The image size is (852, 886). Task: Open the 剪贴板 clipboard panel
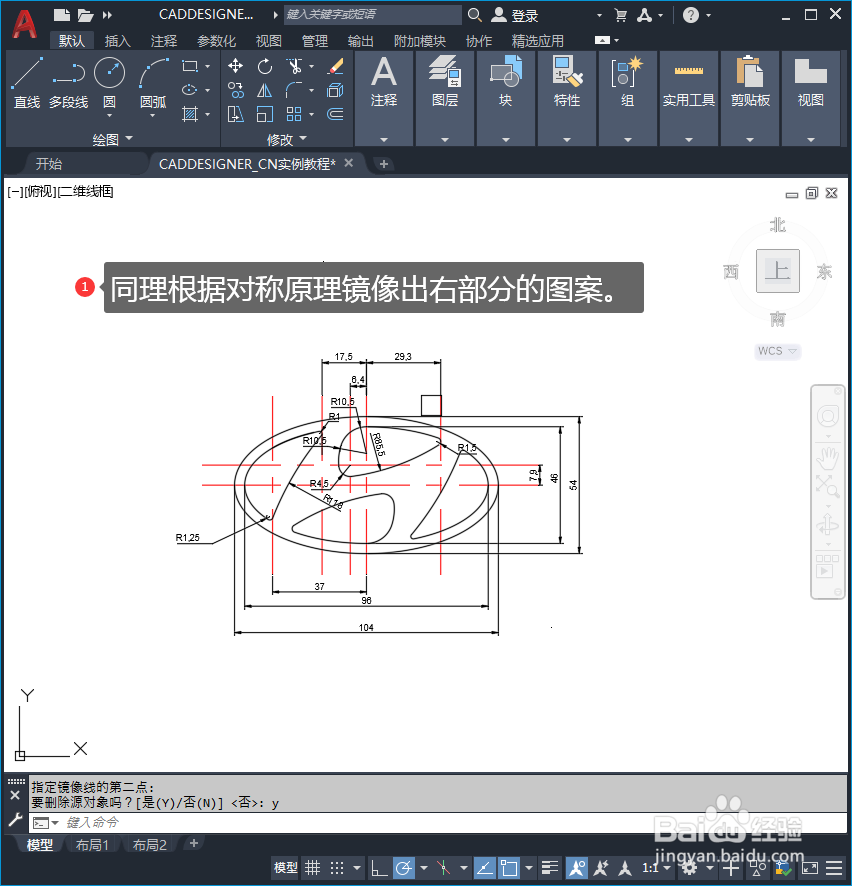(750, 98)
